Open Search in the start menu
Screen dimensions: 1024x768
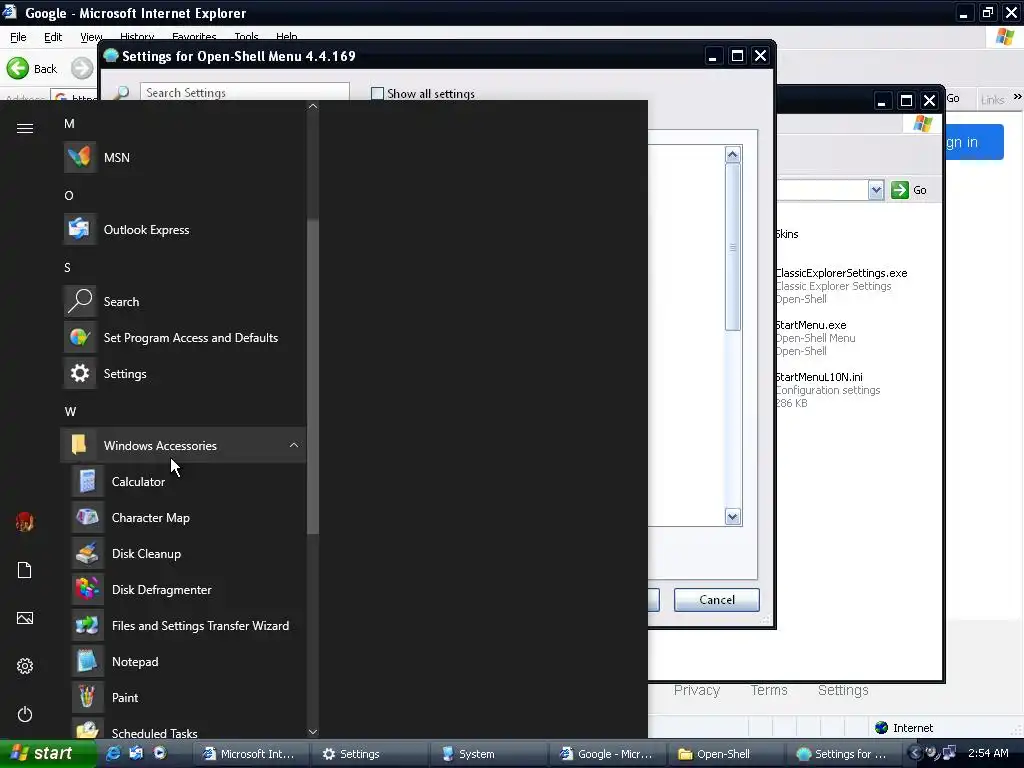183,302
